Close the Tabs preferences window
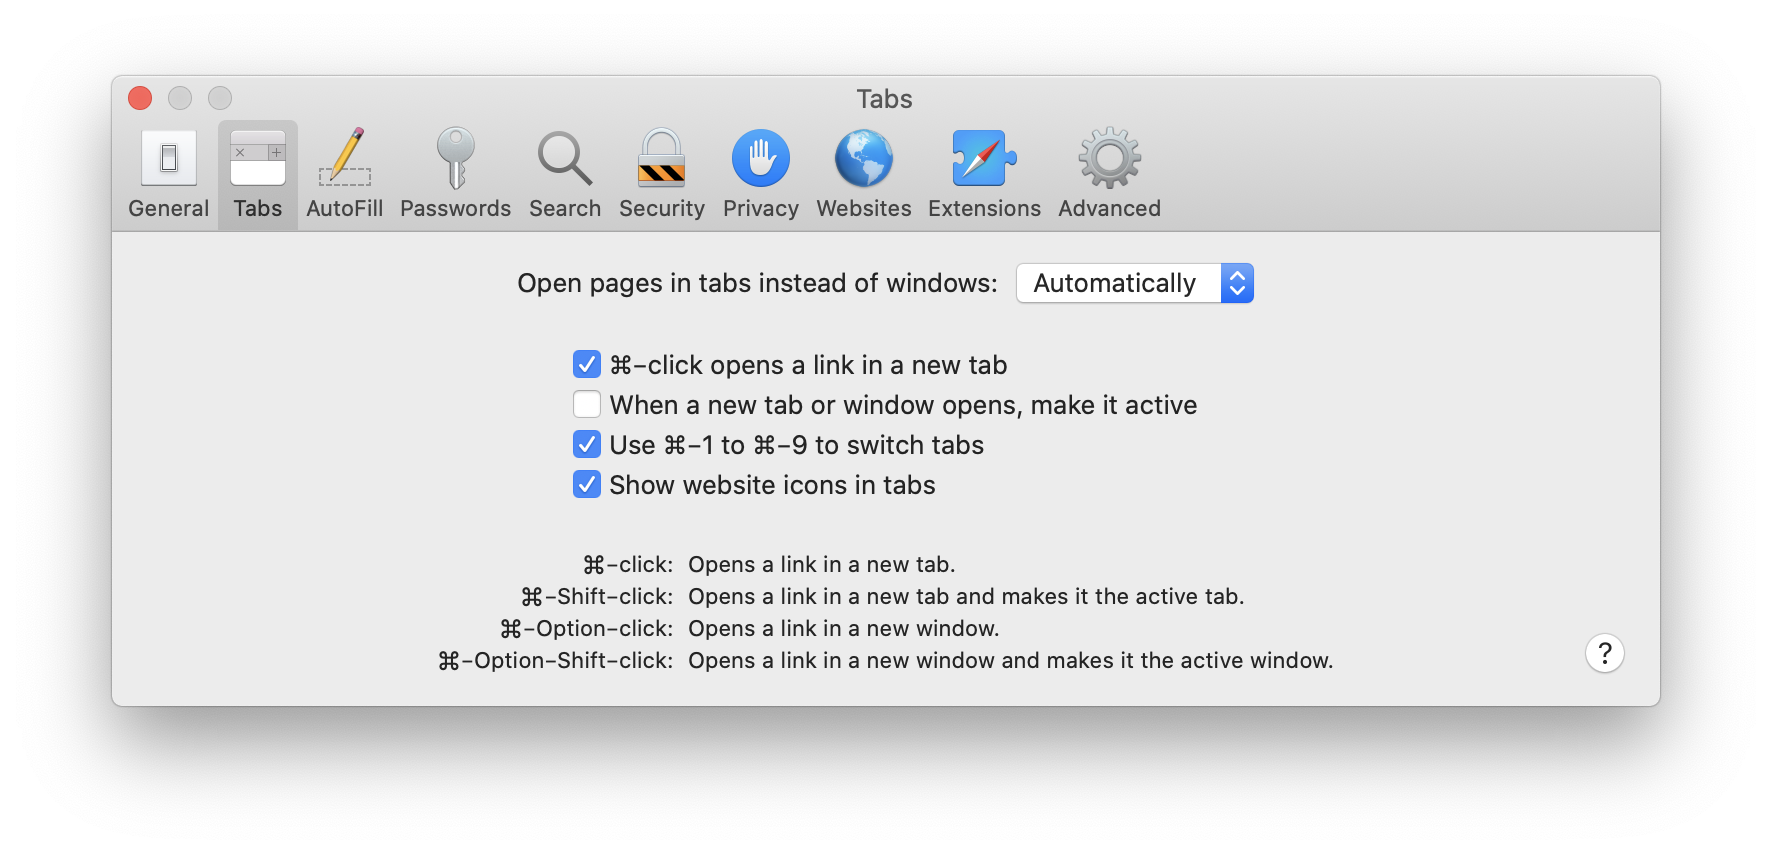The width and height of the screenshot is (1772, 854). pos(140,98)
